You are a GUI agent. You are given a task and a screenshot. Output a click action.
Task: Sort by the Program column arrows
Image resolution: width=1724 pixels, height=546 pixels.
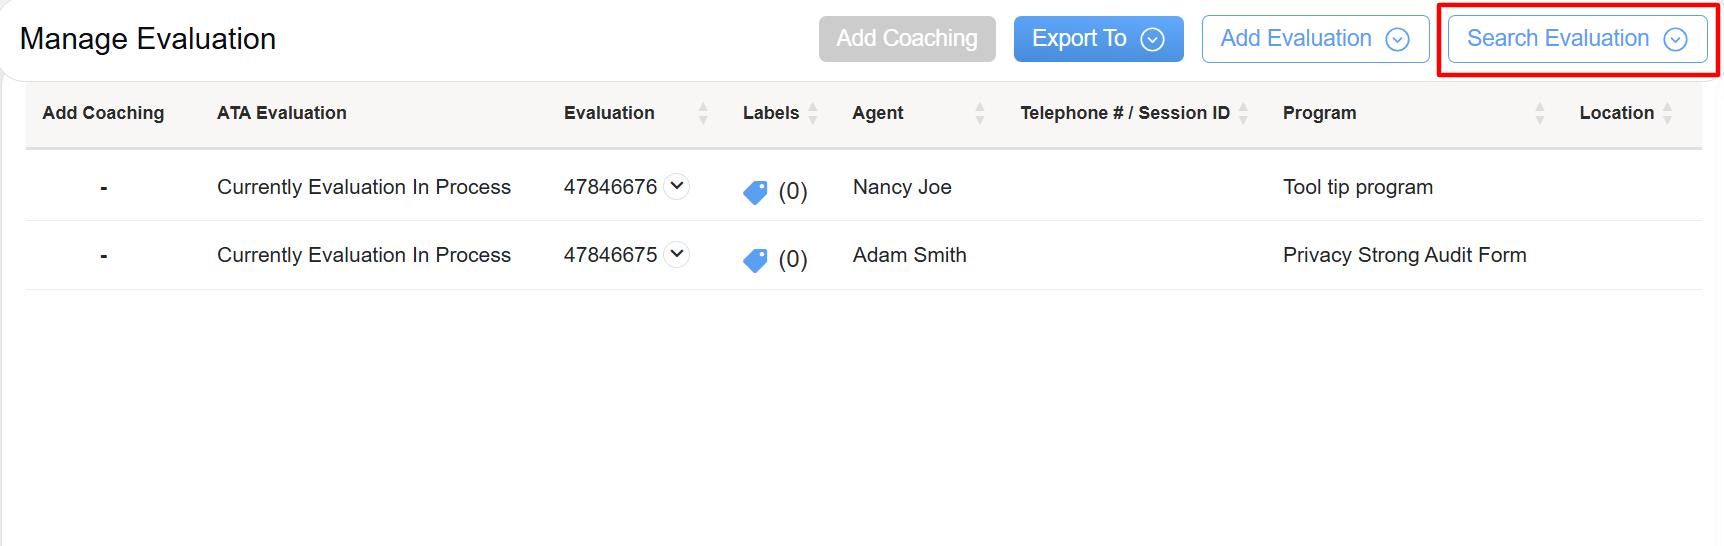[1540, 113]
